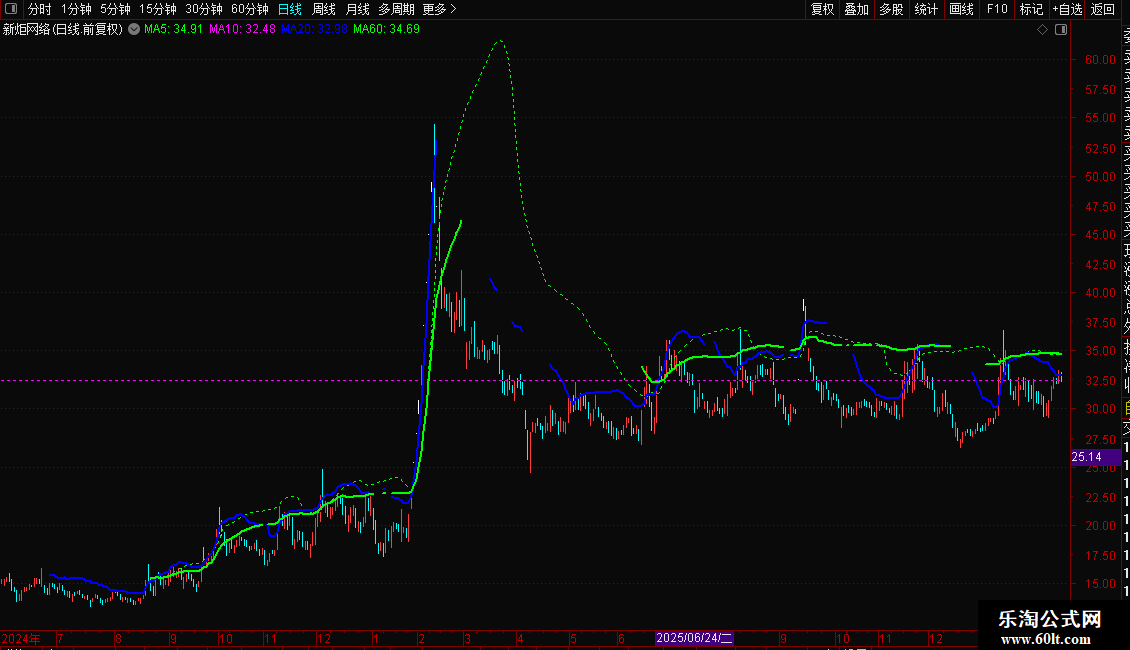Open the indicator dropdown beside 新炬网络 title

(134, 29)
